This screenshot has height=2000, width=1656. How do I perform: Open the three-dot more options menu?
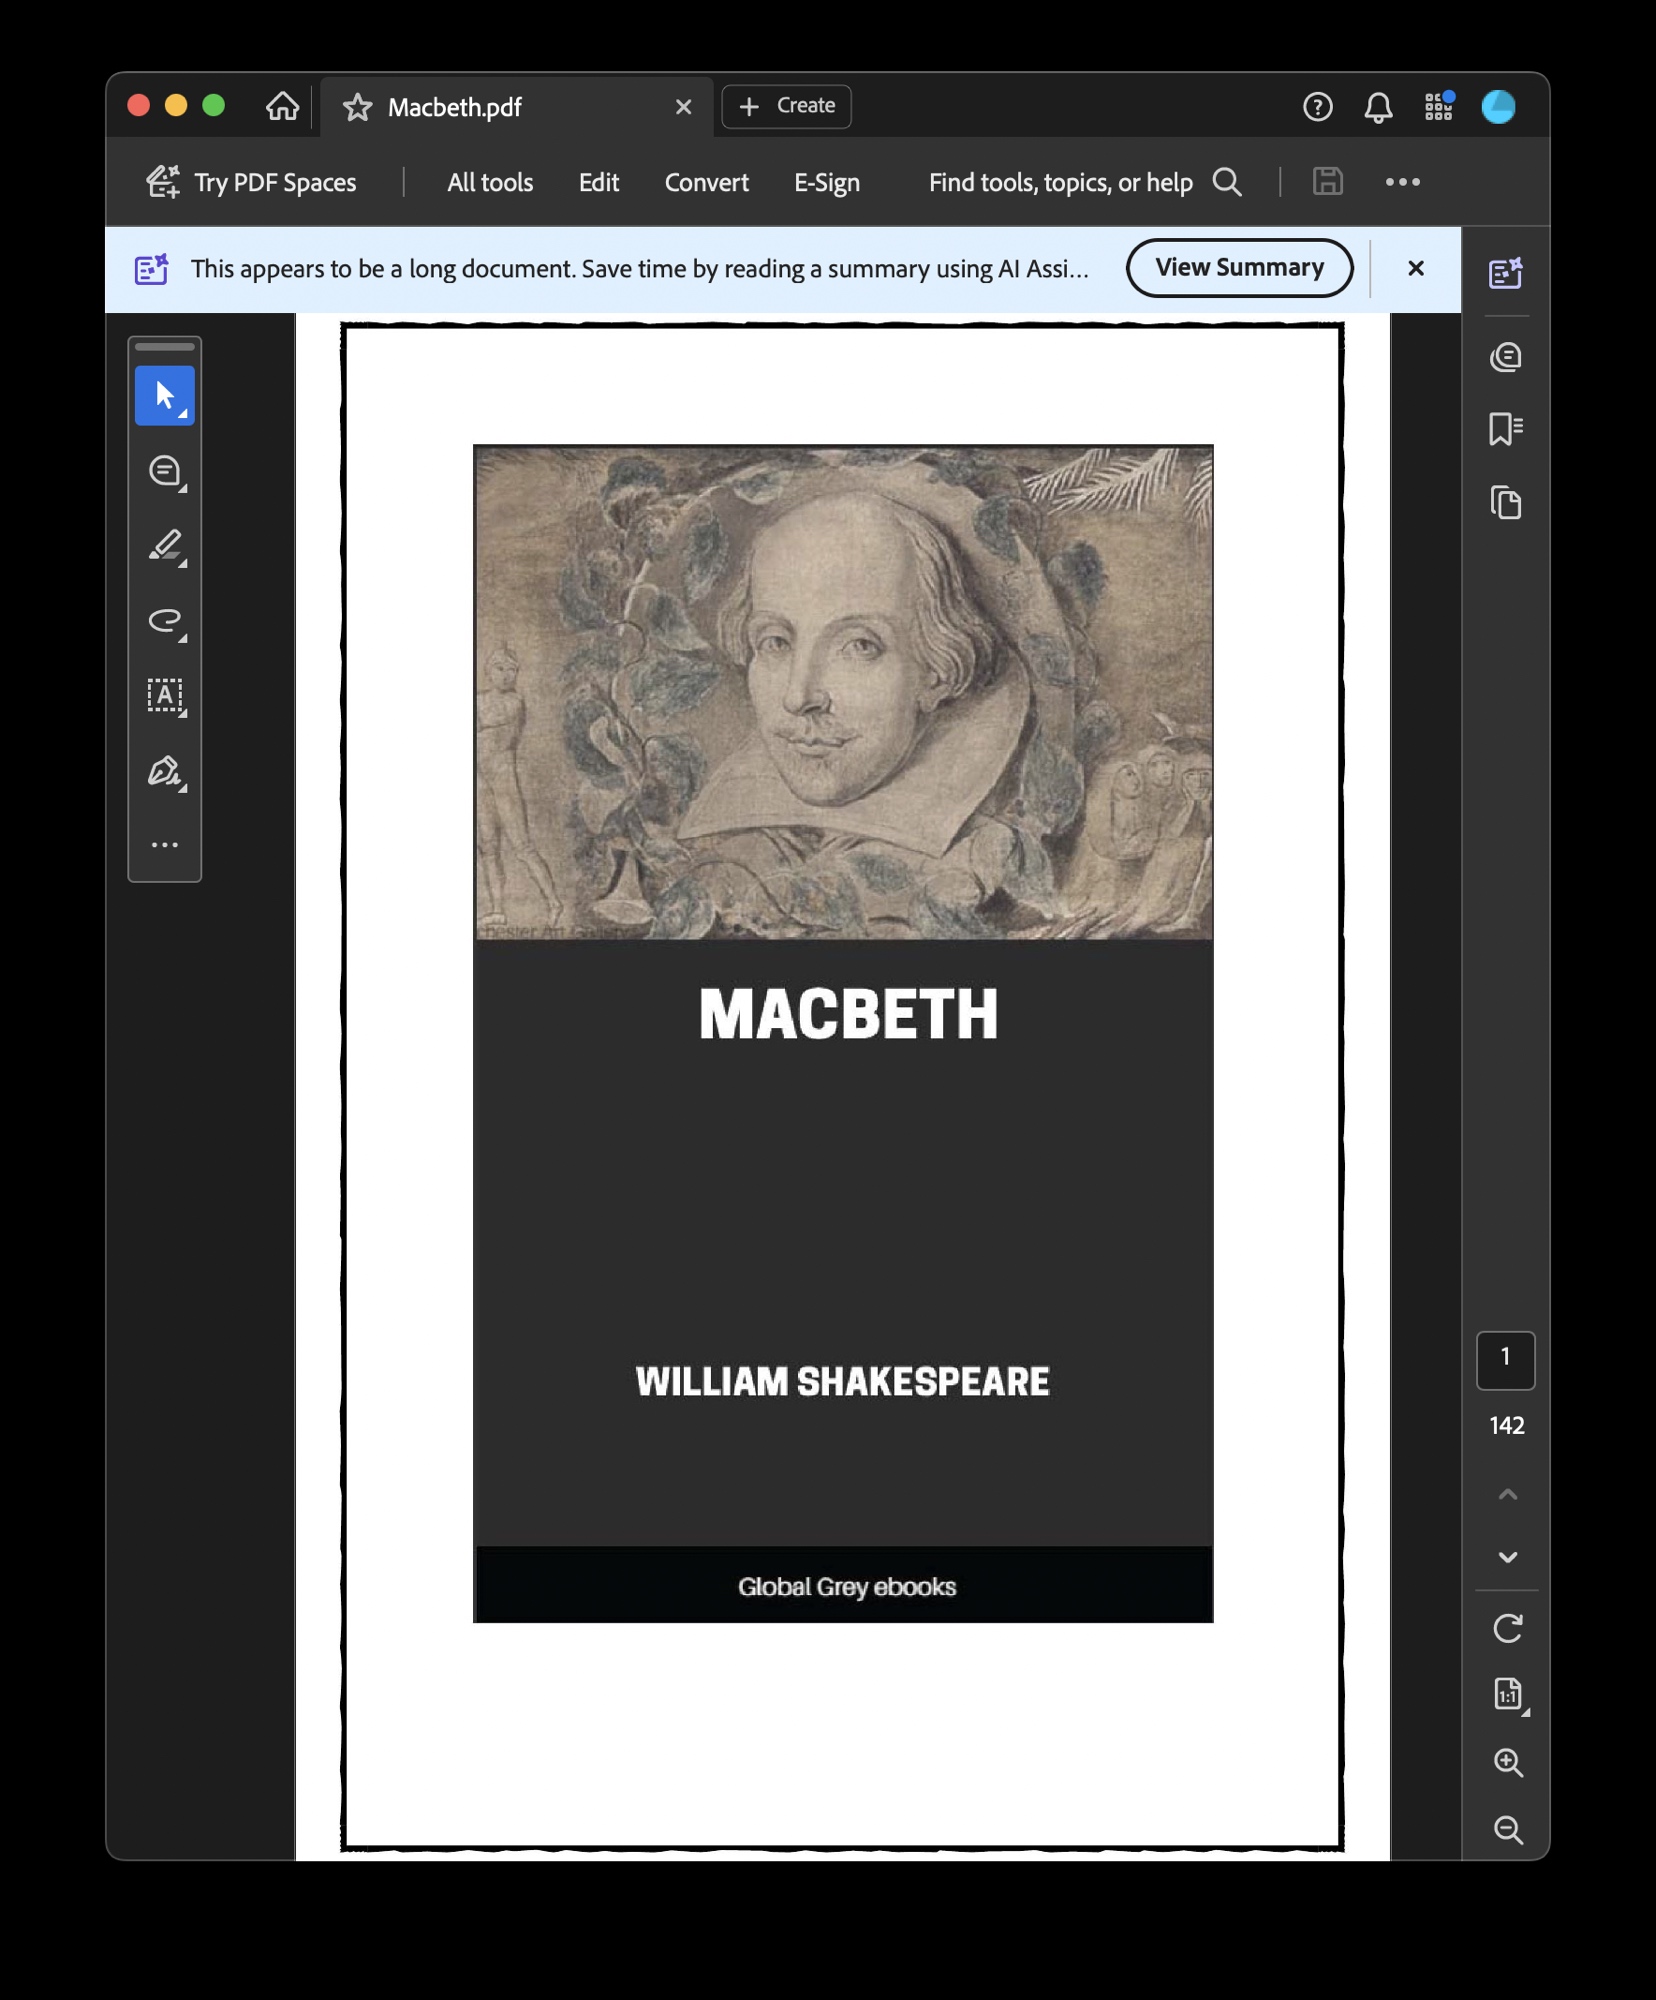click(x=1402, y=182)
